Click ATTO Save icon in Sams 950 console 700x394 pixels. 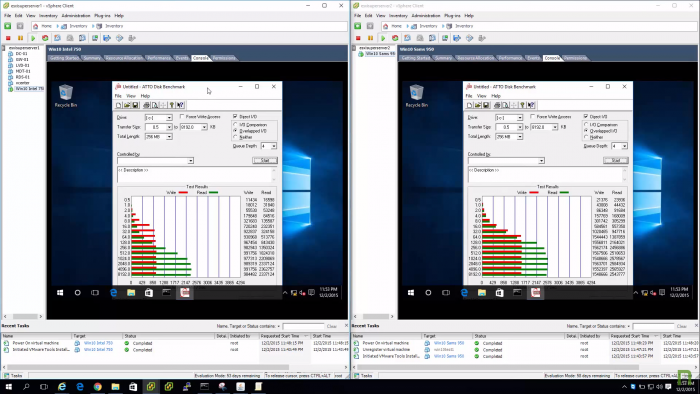coord(486,105)
